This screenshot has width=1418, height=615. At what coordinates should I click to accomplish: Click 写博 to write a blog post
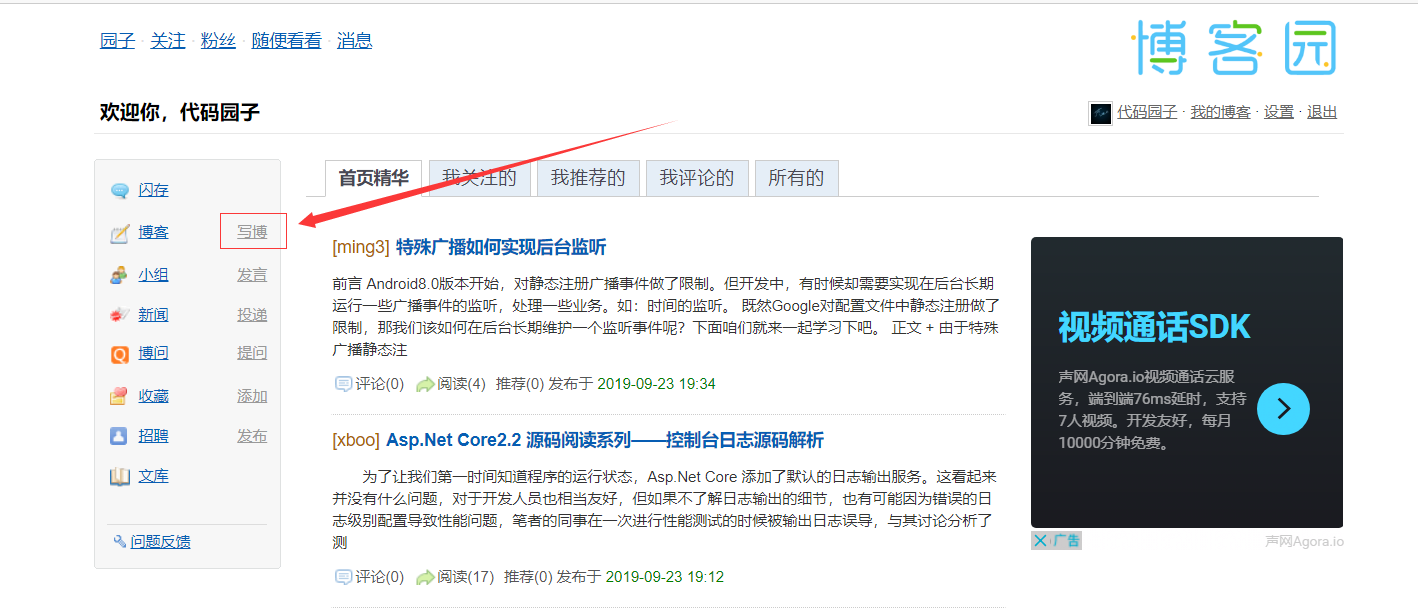click(x=252, y=233)
